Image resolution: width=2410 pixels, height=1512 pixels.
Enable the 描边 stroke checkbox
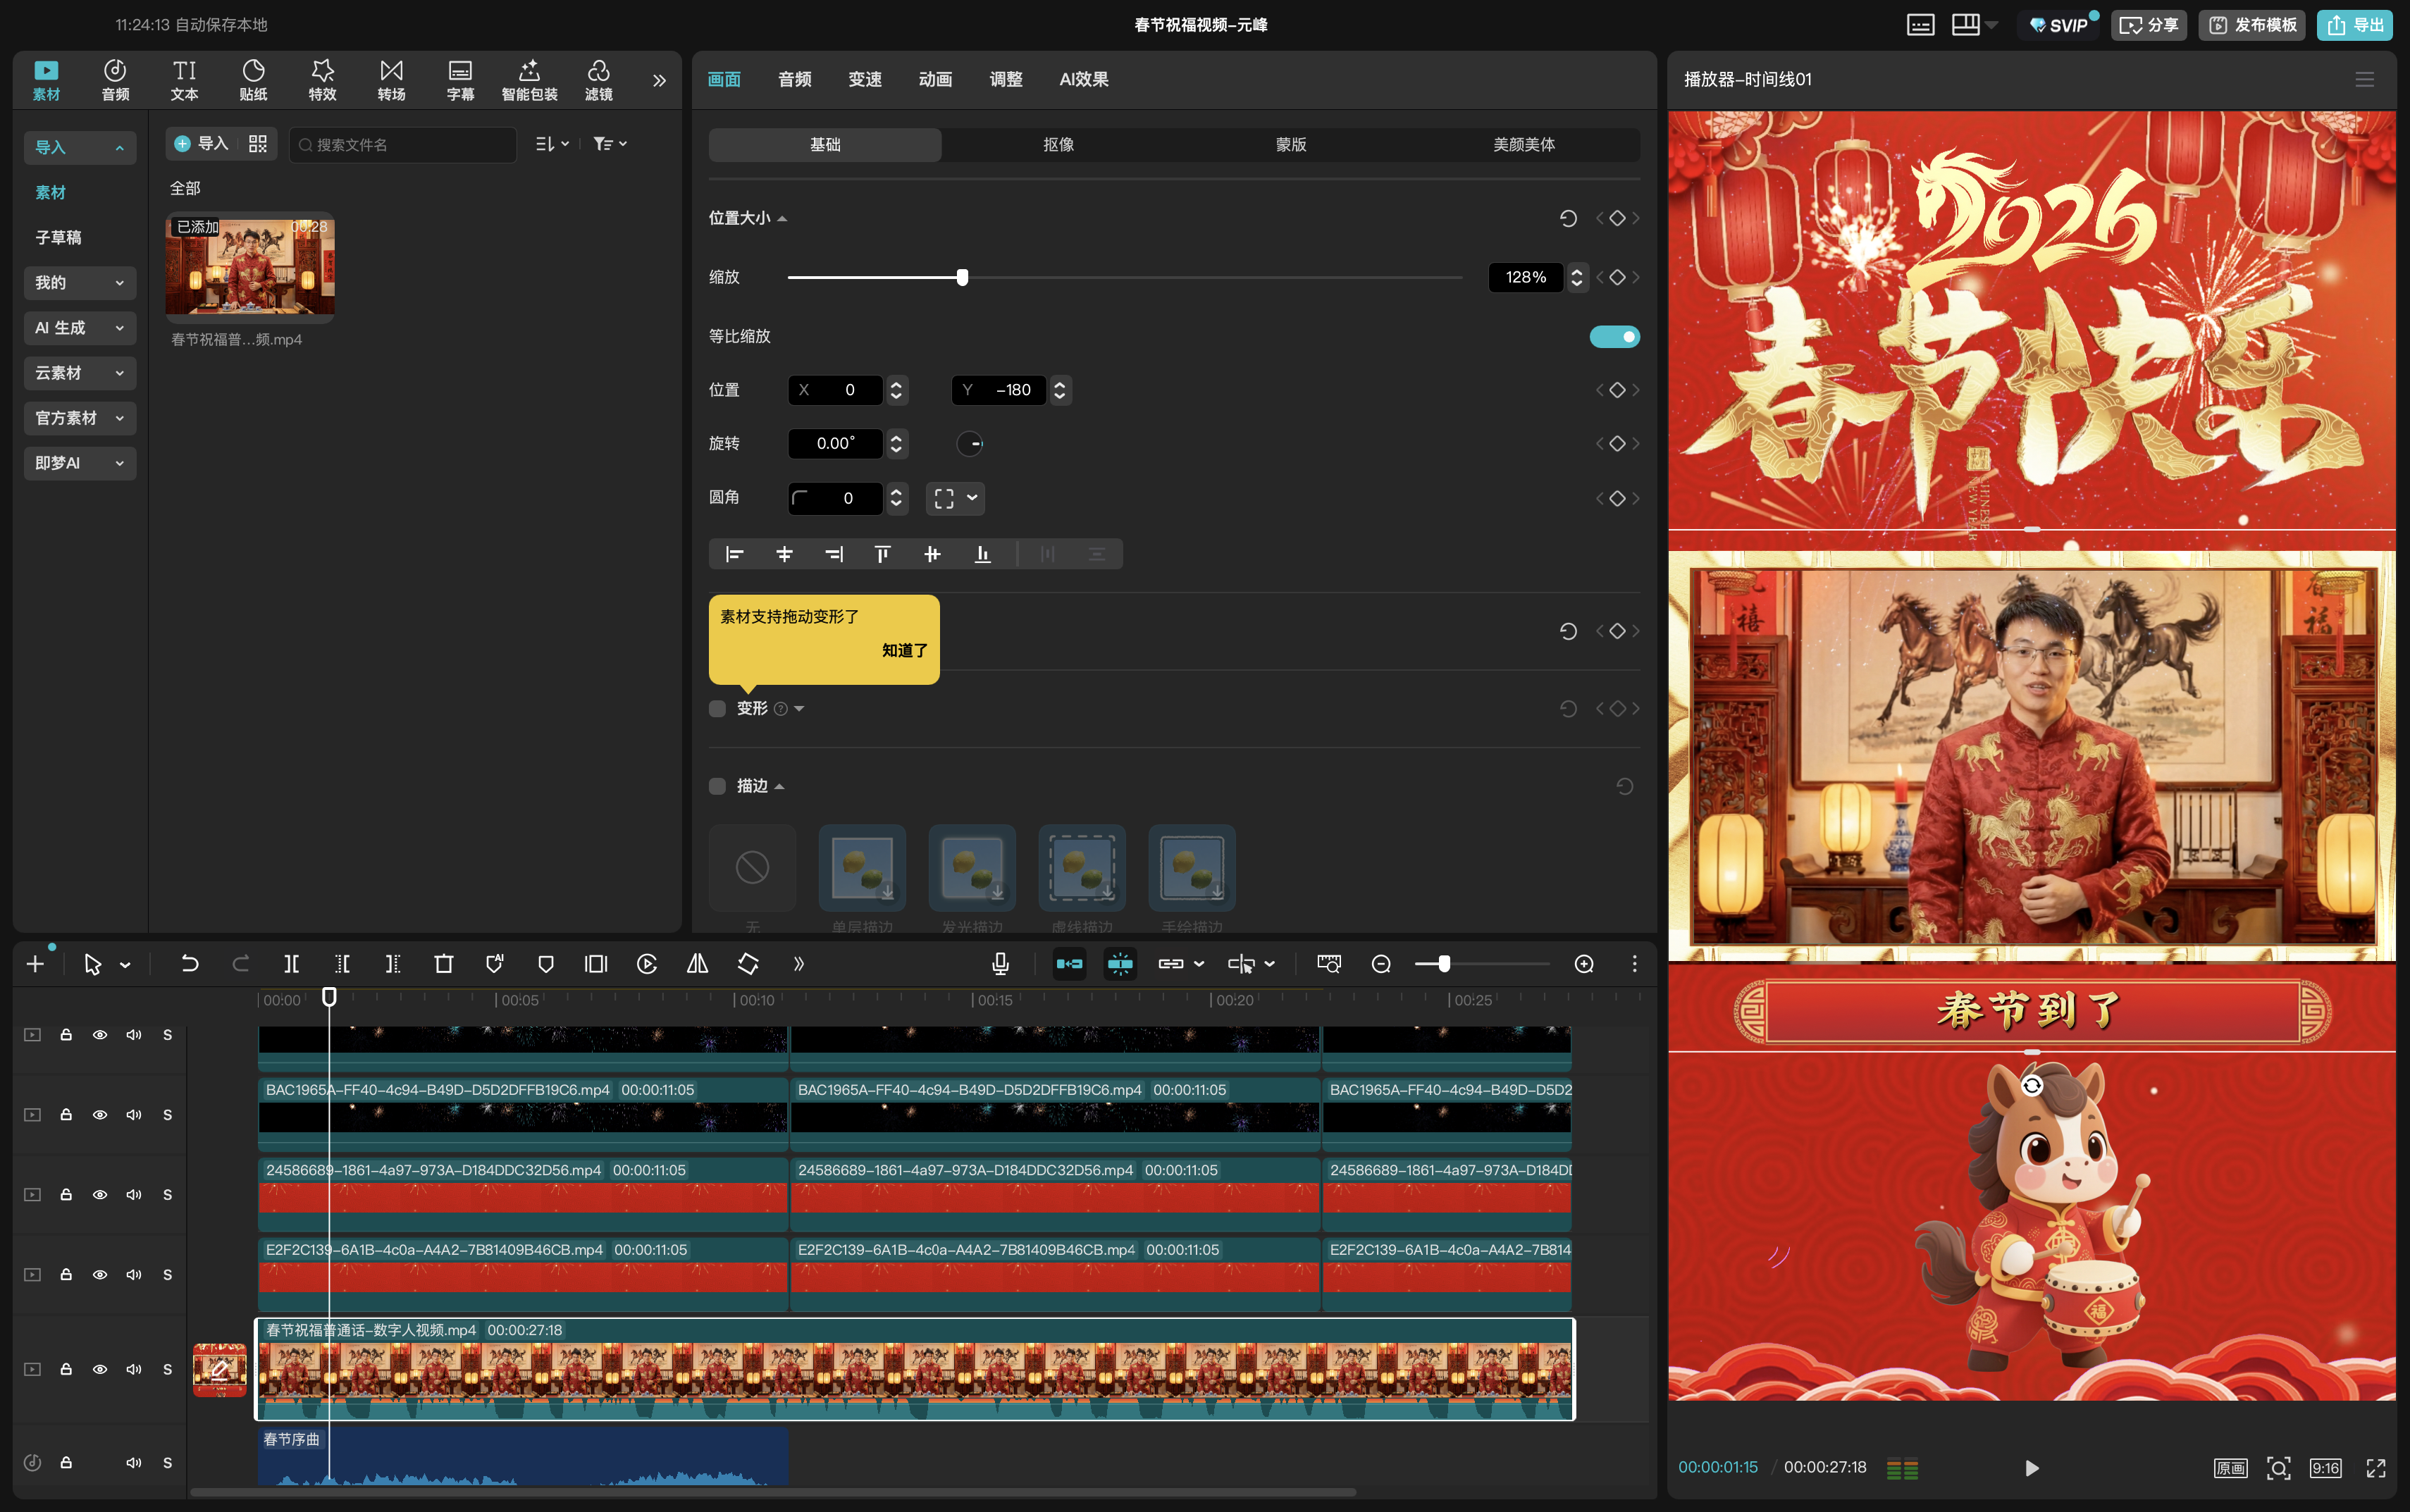coord(717,786)
